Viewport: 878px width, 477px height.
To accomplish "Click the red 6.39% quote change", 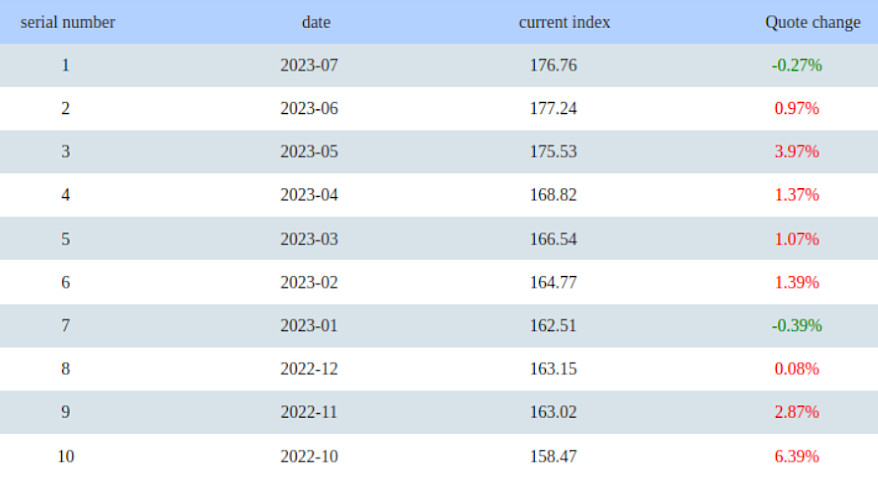I will pyautogui.click(x=796, y=456).
